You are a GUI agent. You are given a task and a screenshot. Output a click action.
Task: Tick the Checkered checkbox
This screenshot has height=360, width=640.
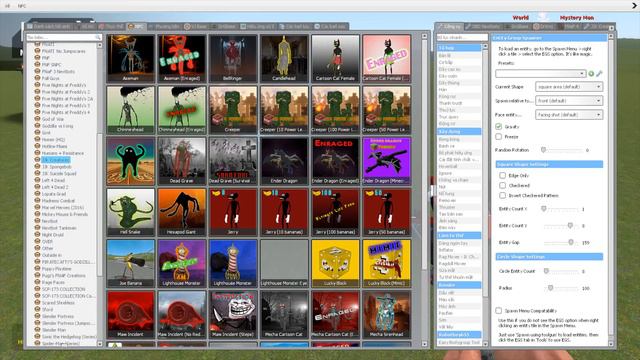pos(502,185)
